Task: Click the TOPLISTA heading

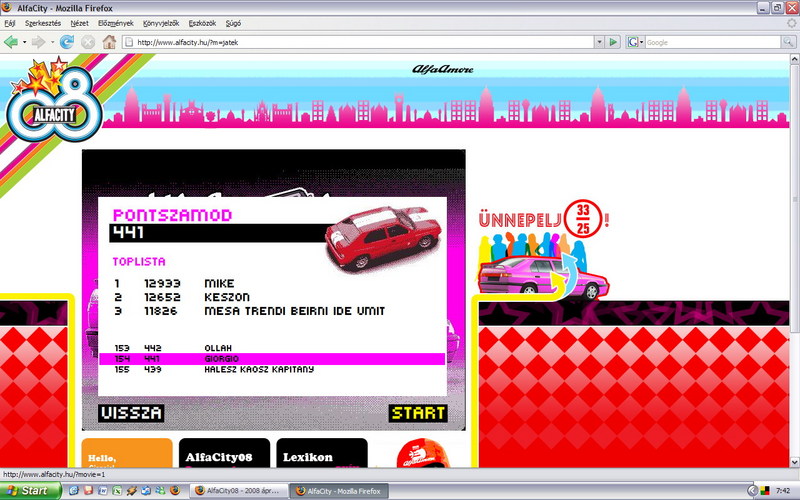Action: 139,262
